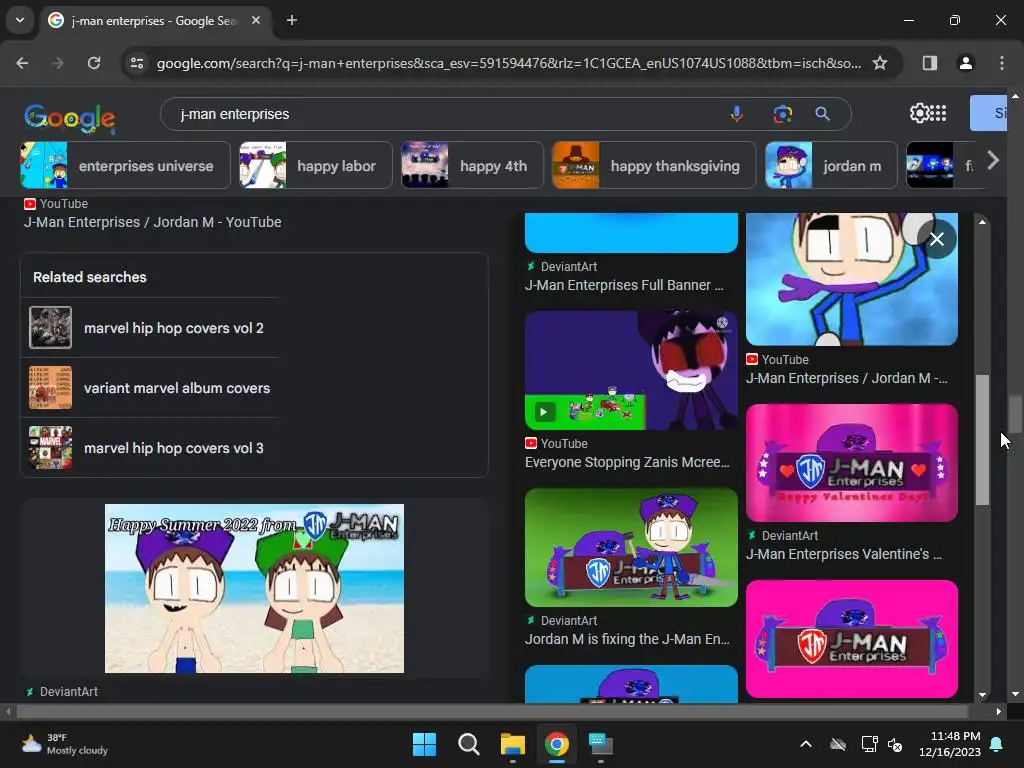Click the address bar URL
Viewport: 1024px width, 768px height.
508,63
